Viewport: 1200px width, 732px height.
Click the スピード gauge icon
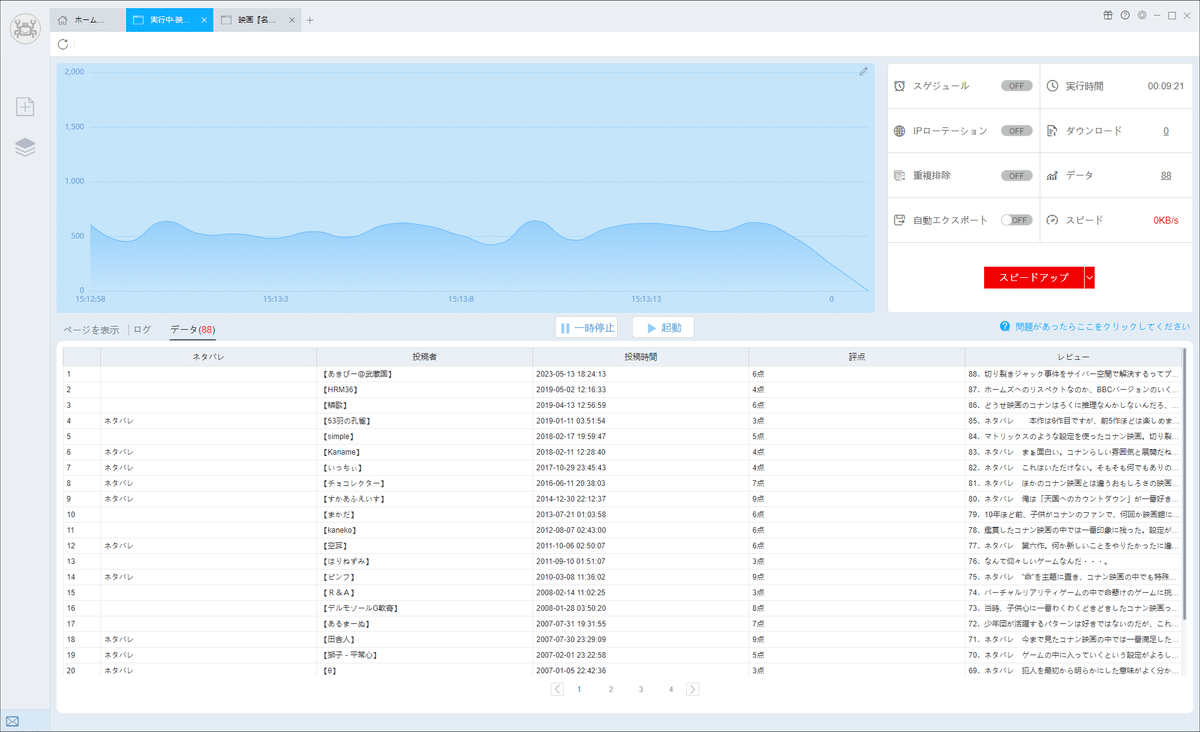[x=1052, y=220]
